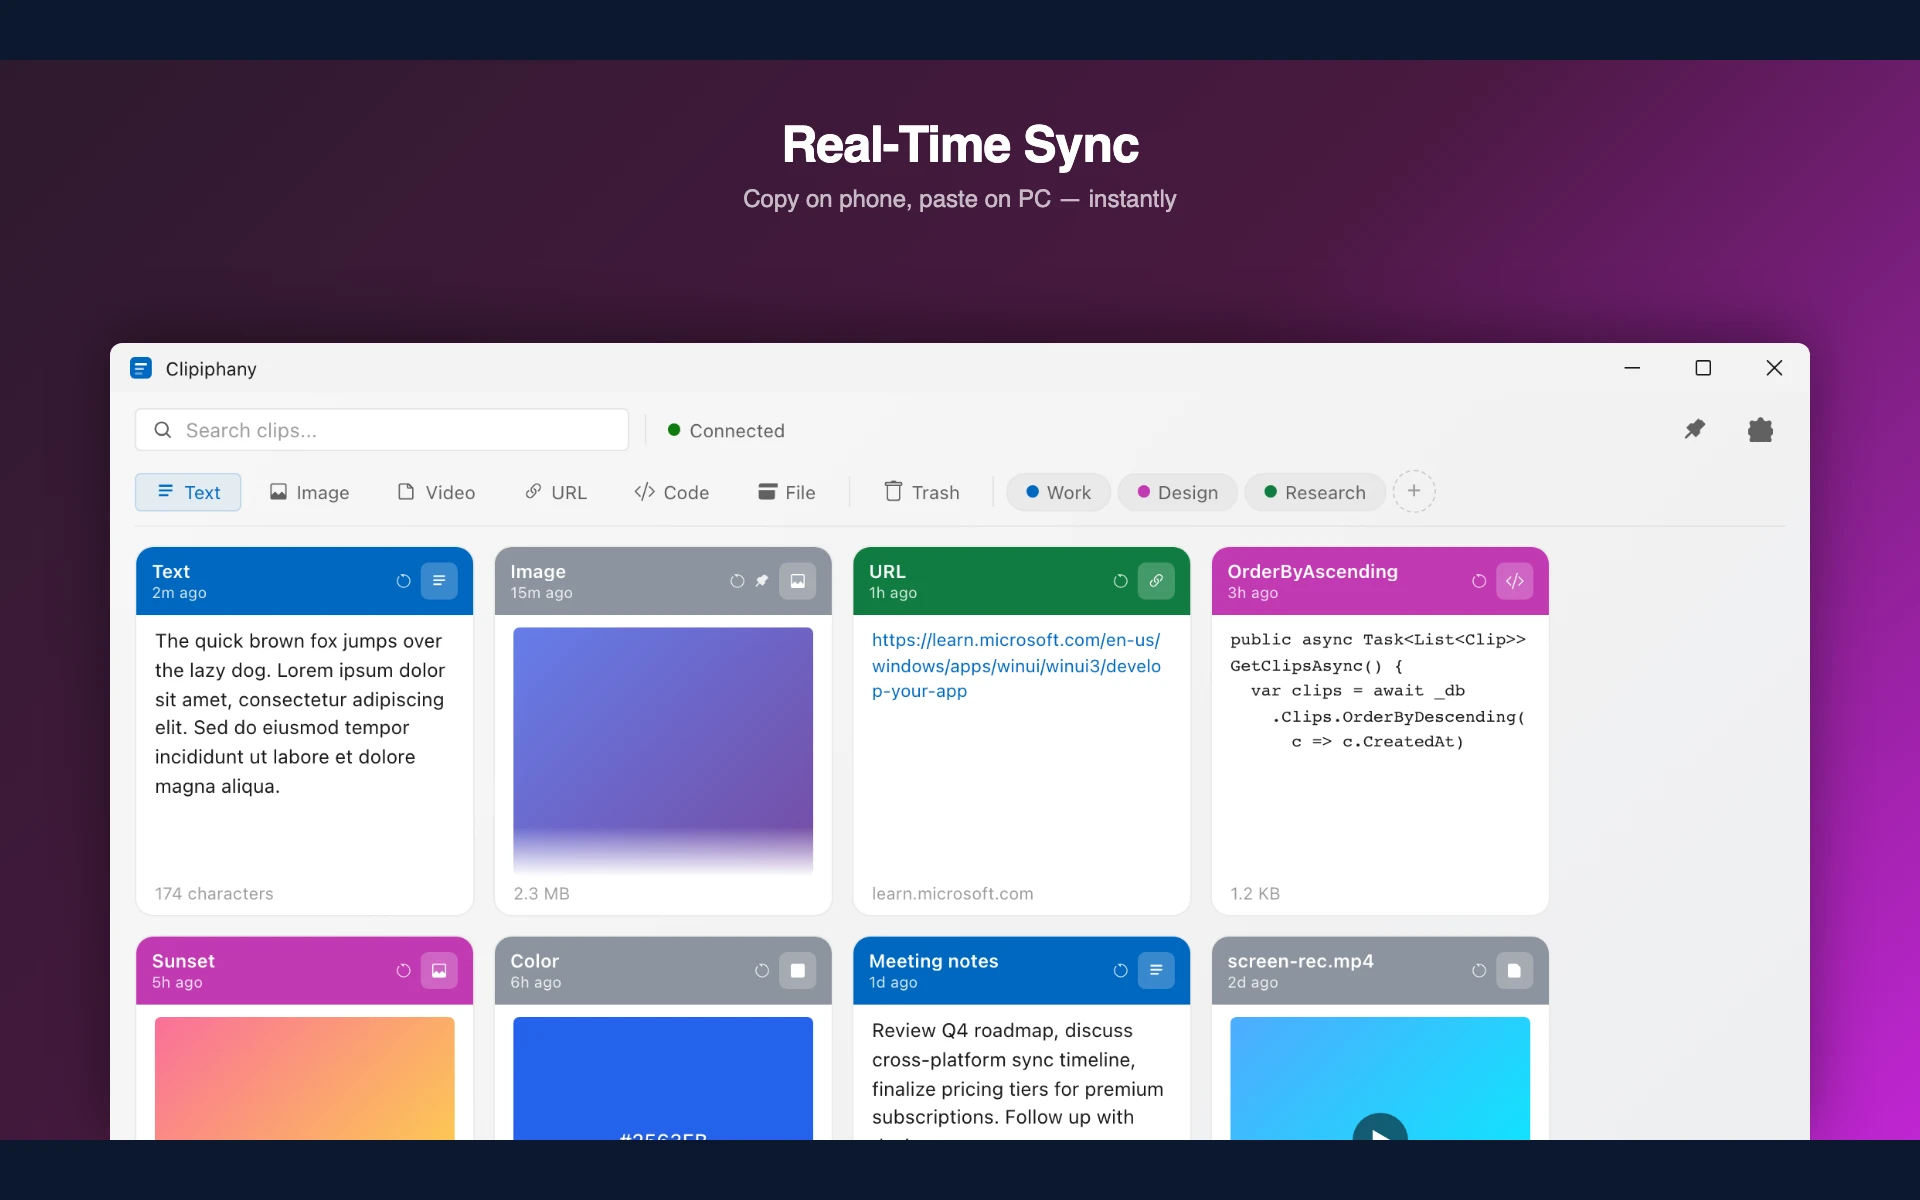Screen dimensions: 1920x1200
Task: Switch to the Video filter tab
Action: tap(436, 492)
